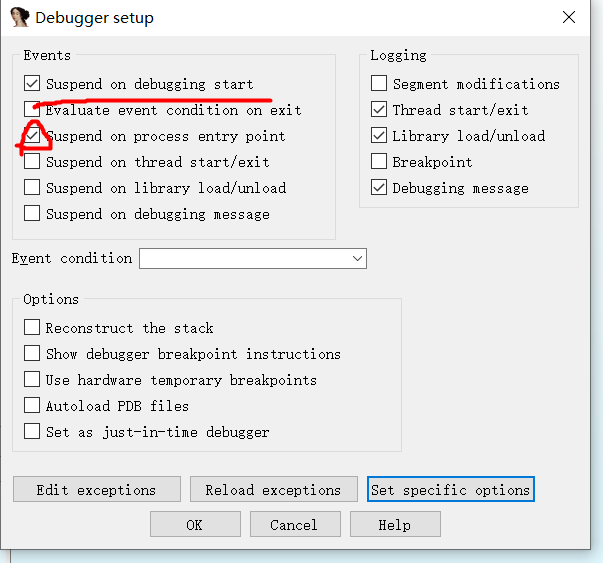Enable Suspend on thread start/exit
This screenshot has height=563, width=603.
(32, 162)
